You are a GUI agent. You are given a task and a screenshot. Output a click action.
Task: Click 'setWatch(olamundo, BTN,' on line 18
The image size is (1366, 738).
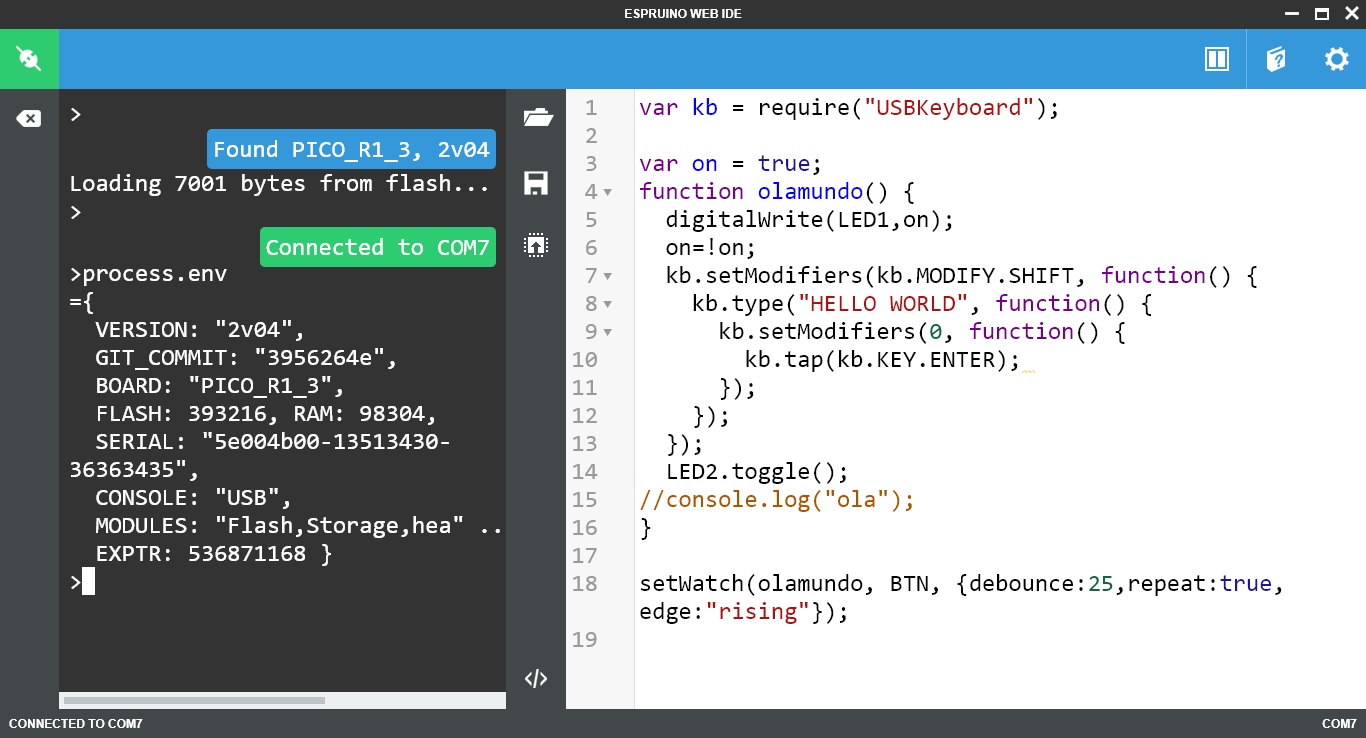[790, 584]
